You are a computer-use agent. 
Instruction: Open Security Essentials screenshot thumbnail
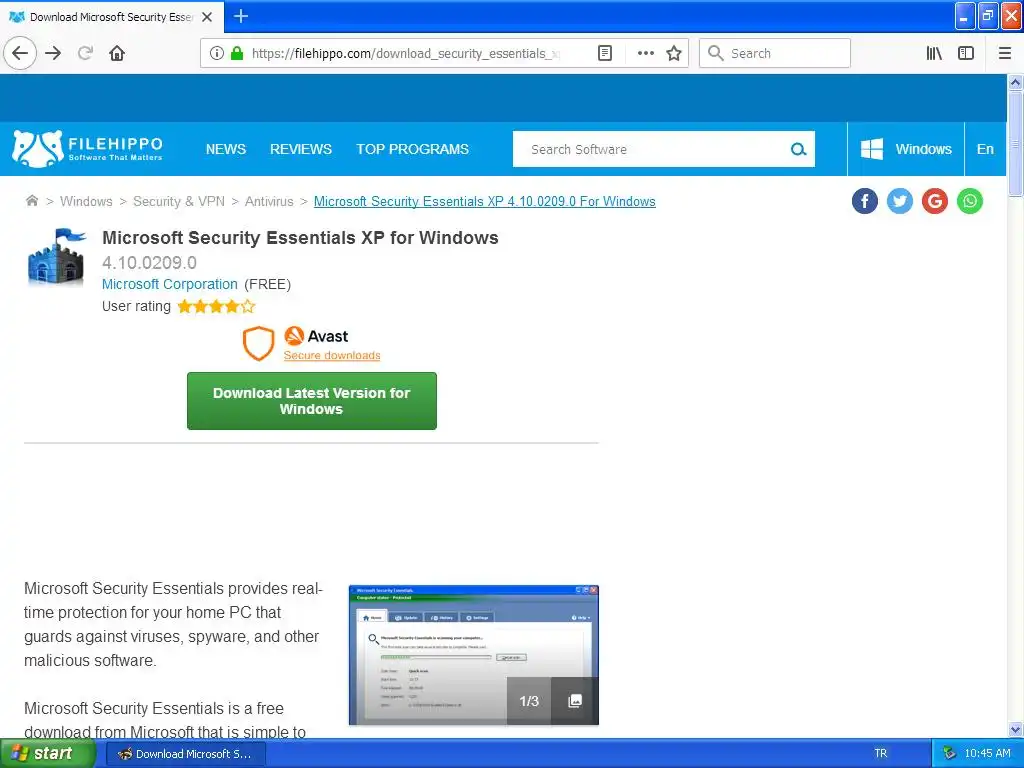tap(473, 654)
